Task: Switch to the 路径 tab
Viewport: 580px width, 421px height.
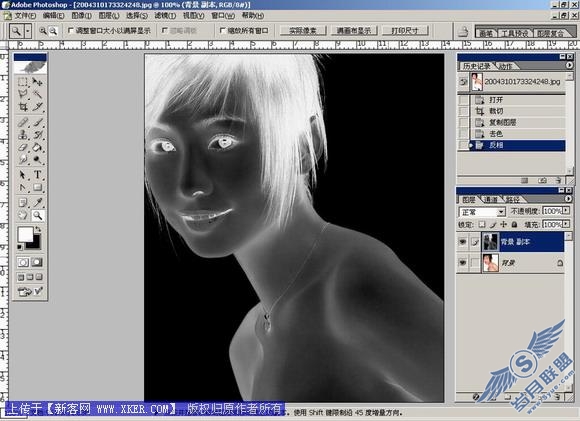Action: 512,200
